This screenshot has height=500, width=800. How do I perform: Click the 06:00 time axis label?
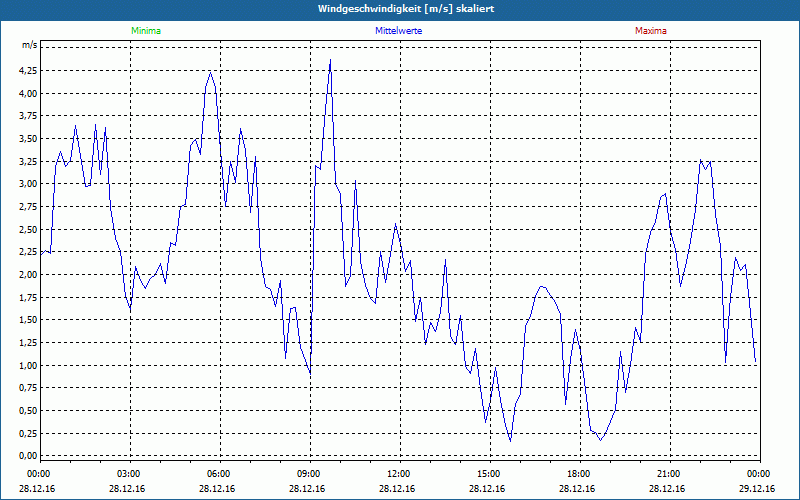pyautogui.click(x=219, y=474)
